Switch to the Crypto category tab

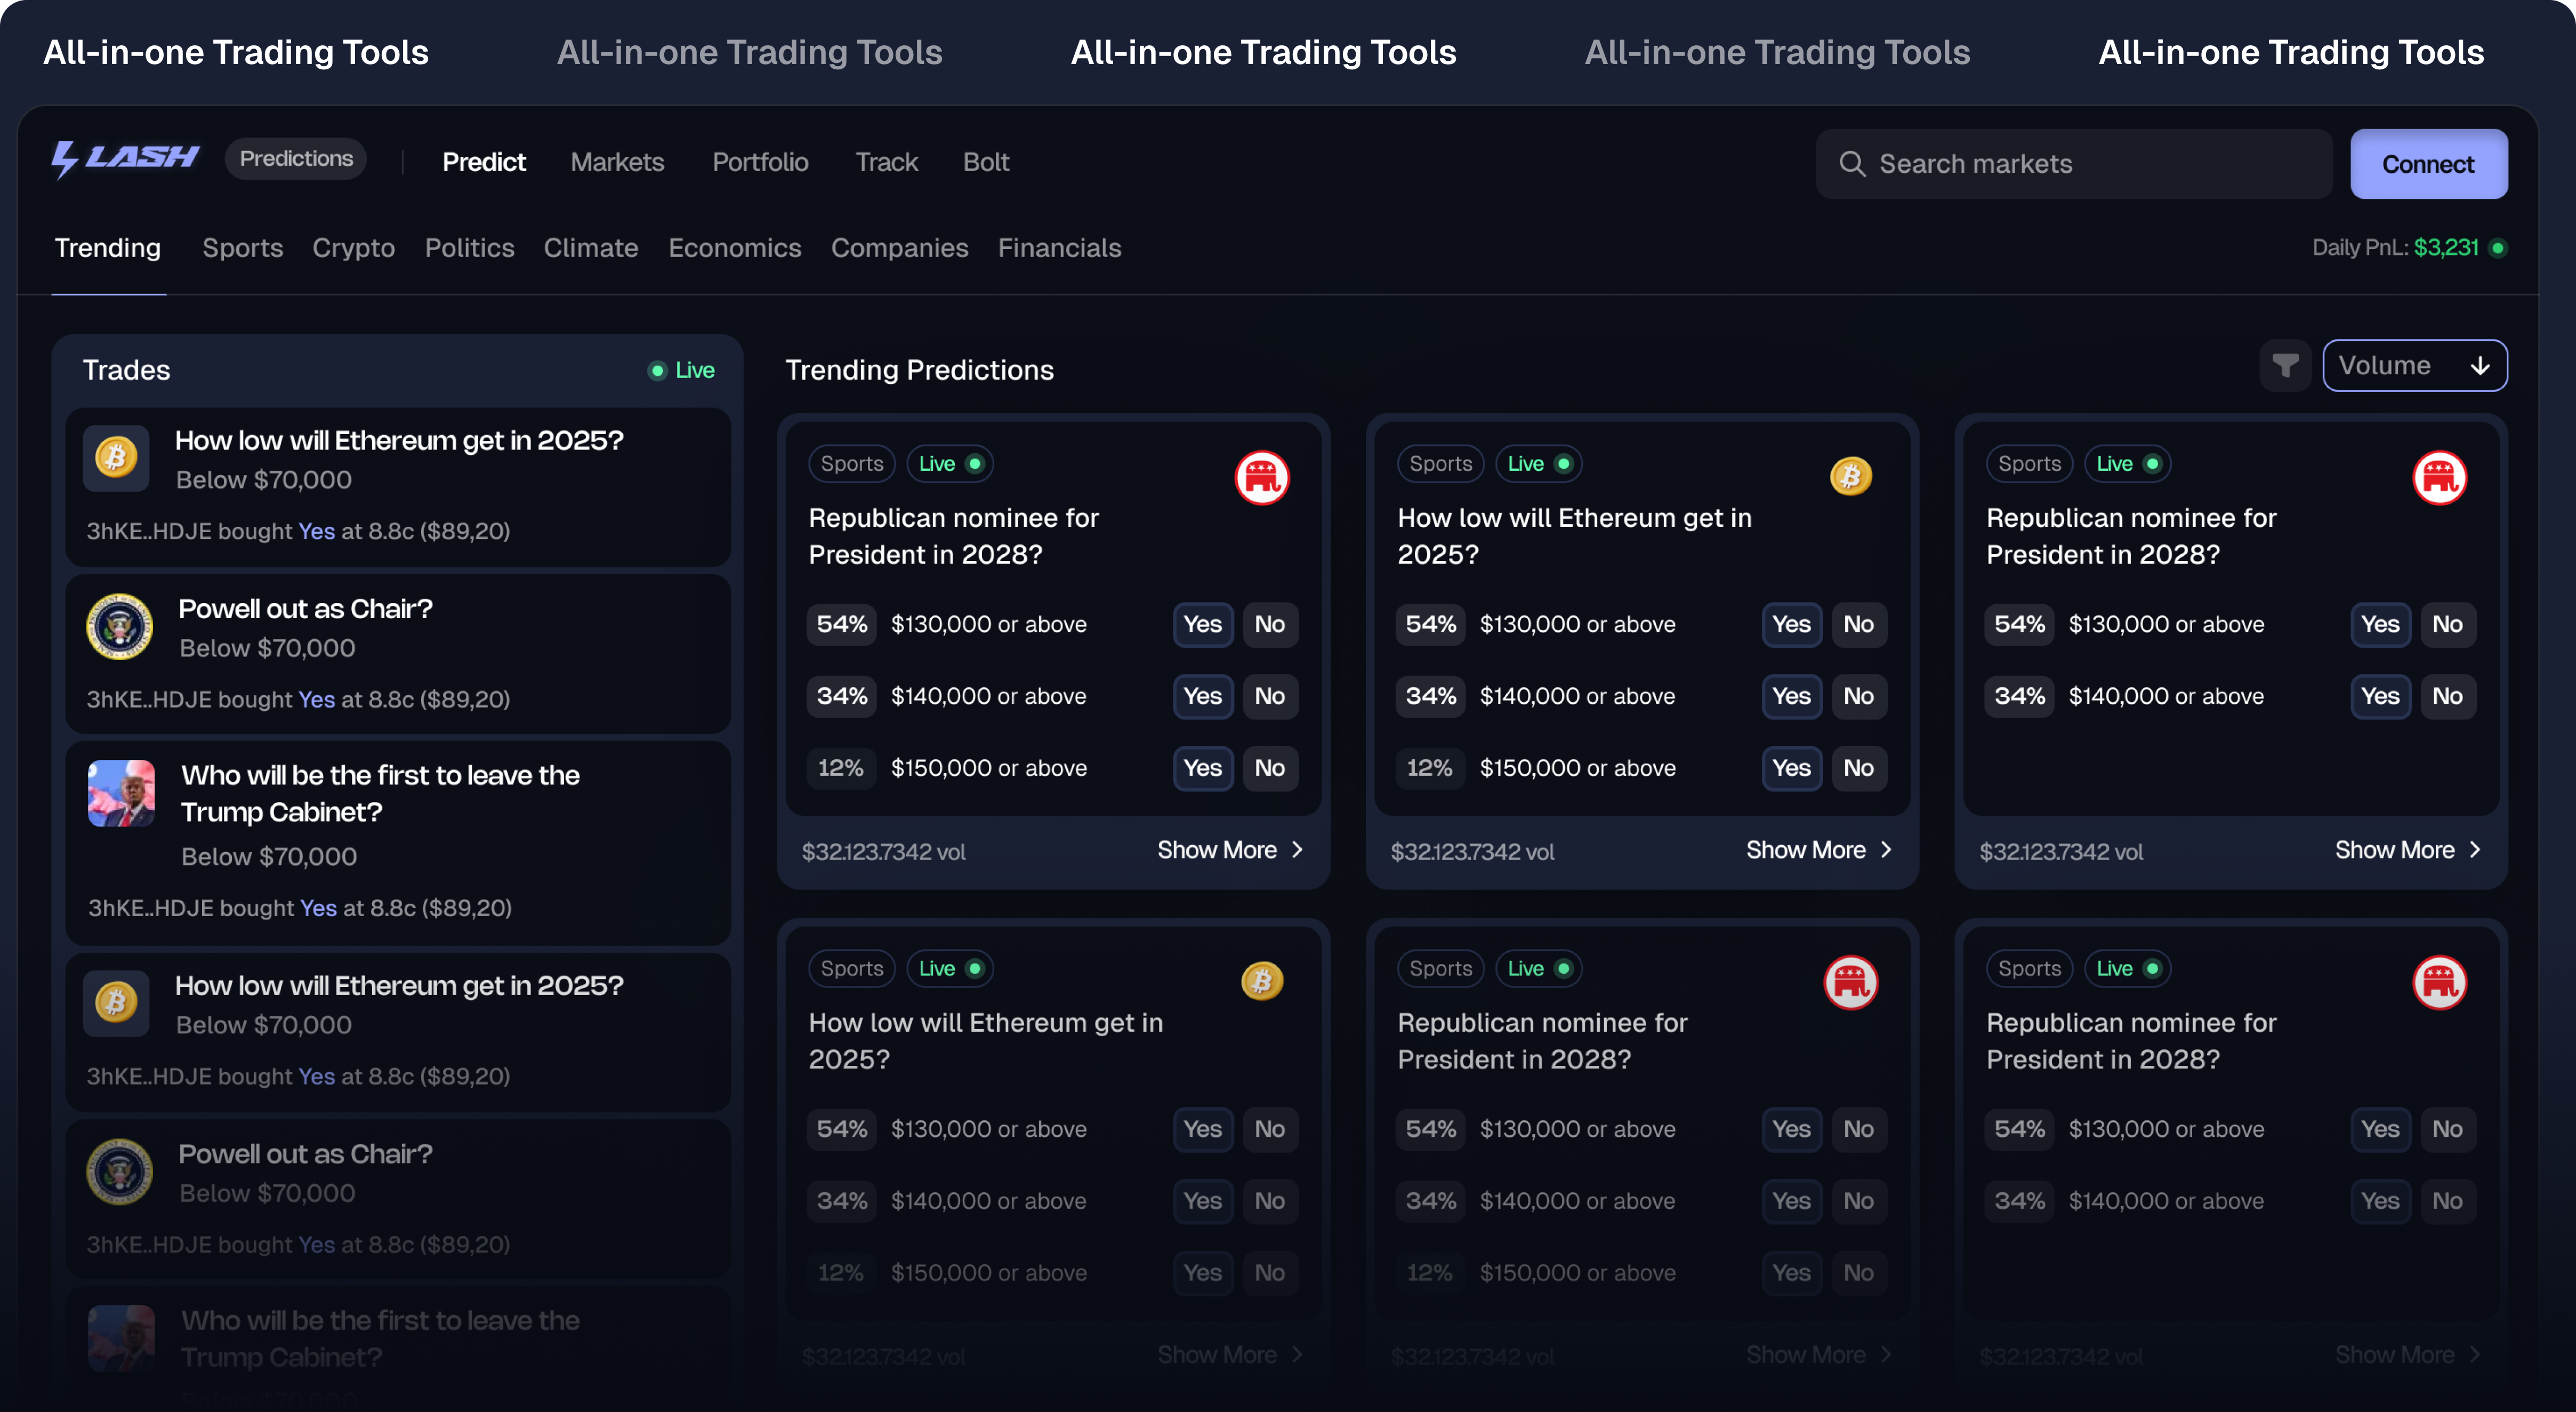pyautogui.click(x=354, y=248)
